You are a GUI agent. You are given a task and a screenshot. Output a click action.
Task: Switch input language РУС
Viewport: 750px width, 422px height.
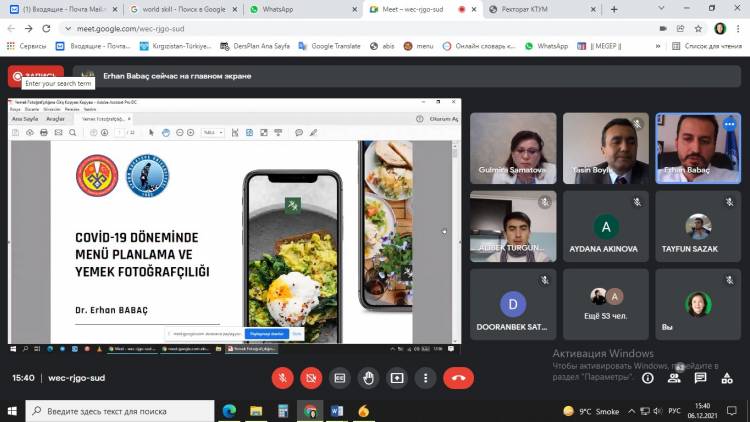pyautogui.click(x=674, y=411)
